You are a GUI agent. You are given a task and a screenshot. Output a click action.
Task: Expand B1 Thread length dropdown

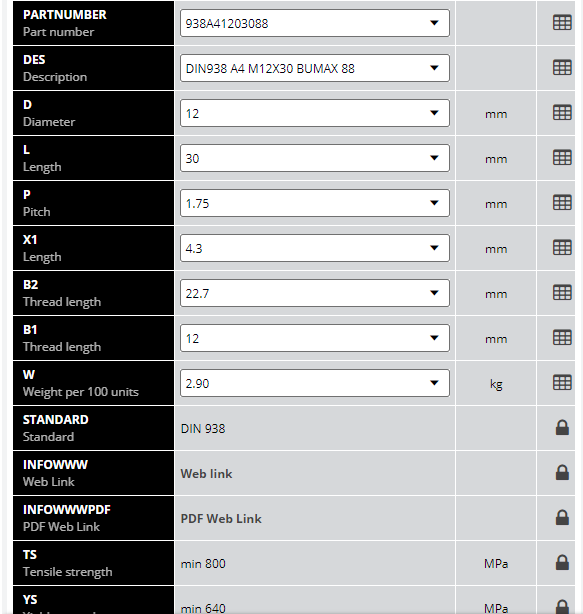[x=315, y=338]
